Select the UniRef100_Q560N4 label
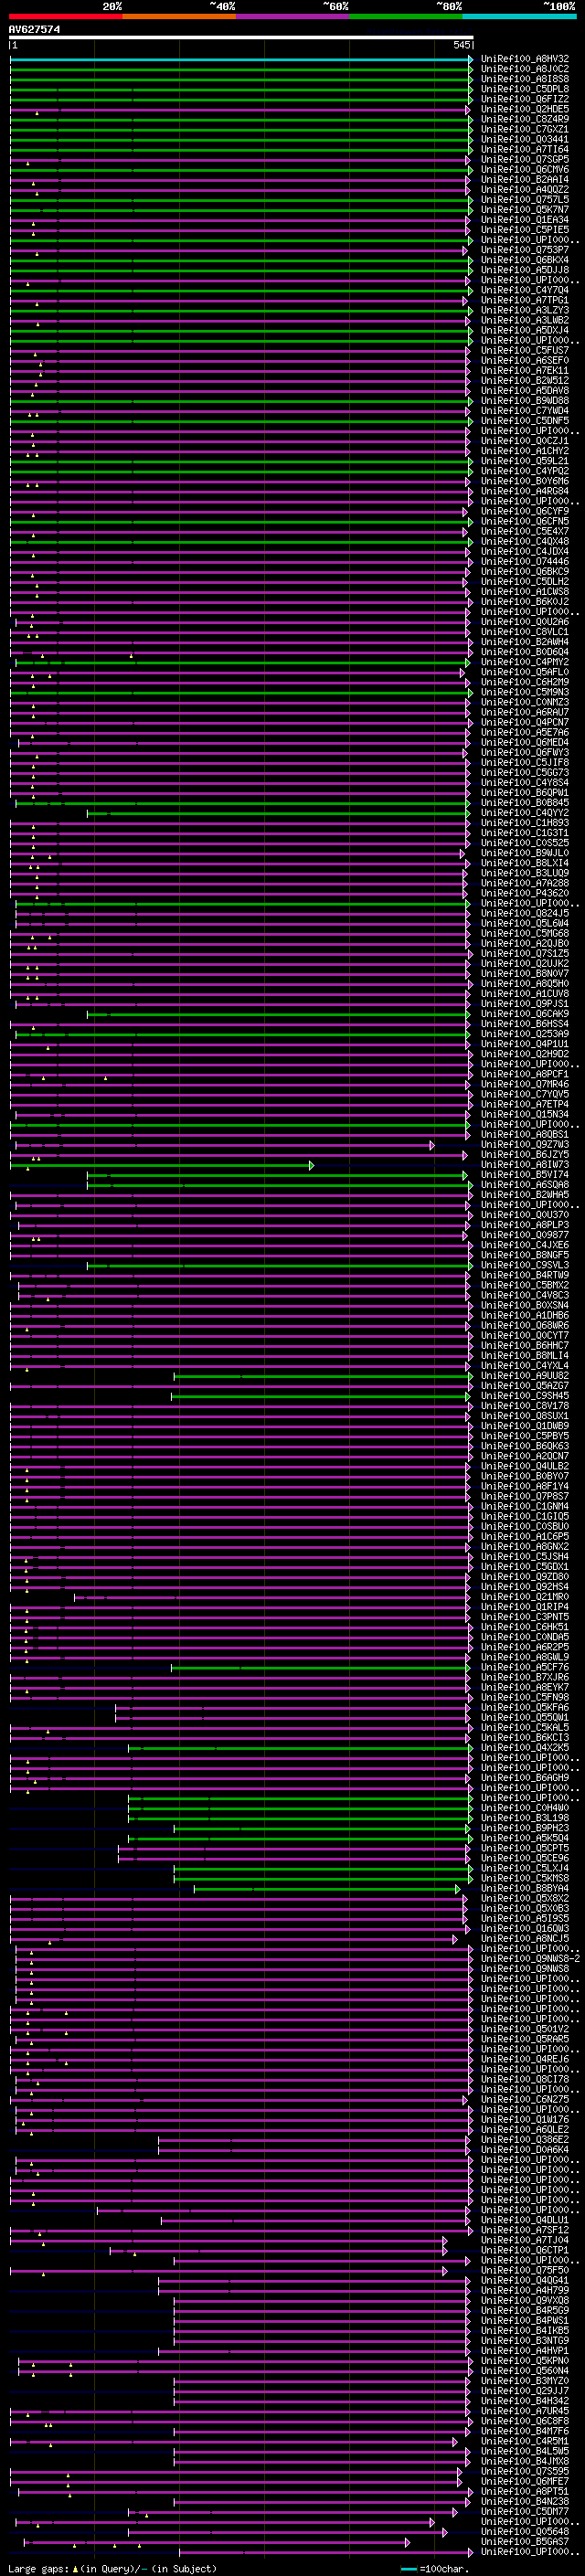 click(525, 2370)
